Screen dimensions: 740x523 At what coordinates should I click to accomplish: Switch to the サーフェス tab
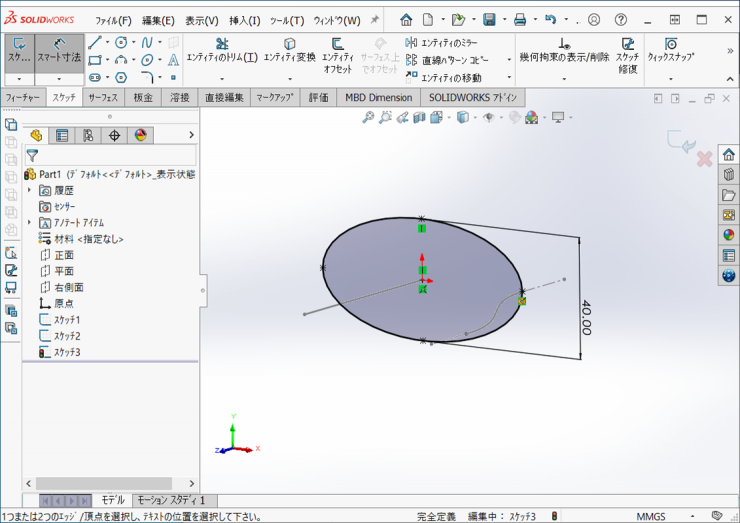coord(103,97)
